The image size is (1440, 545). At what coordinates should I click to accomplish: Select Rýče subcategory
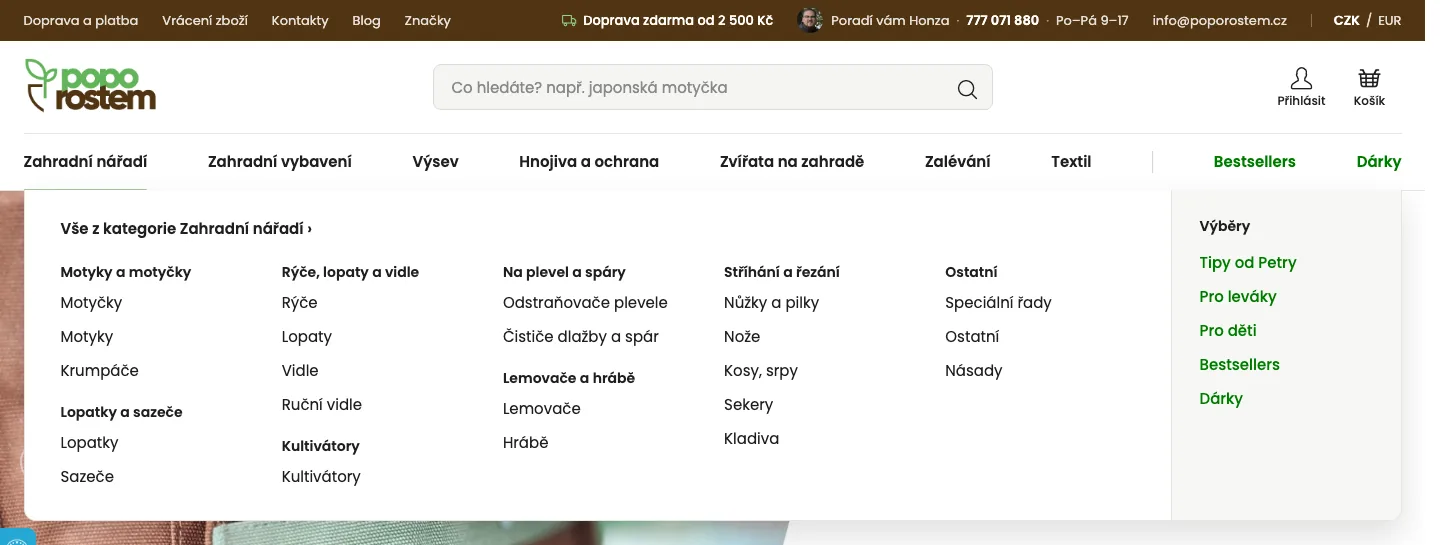click(x=299, y=302)
